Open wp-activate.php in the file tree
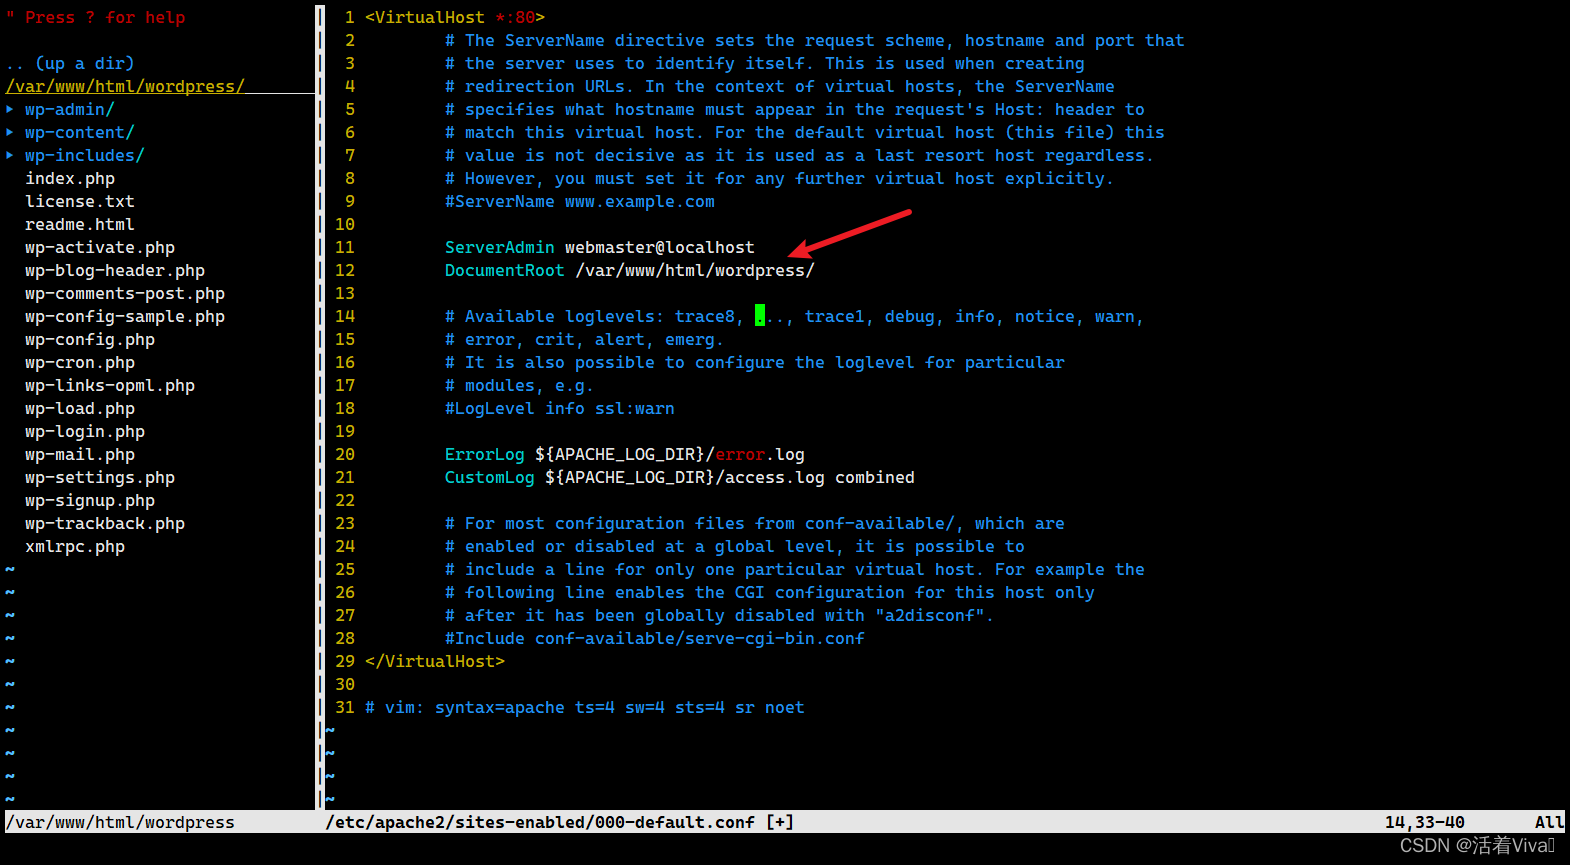 (x=100, y=247)
